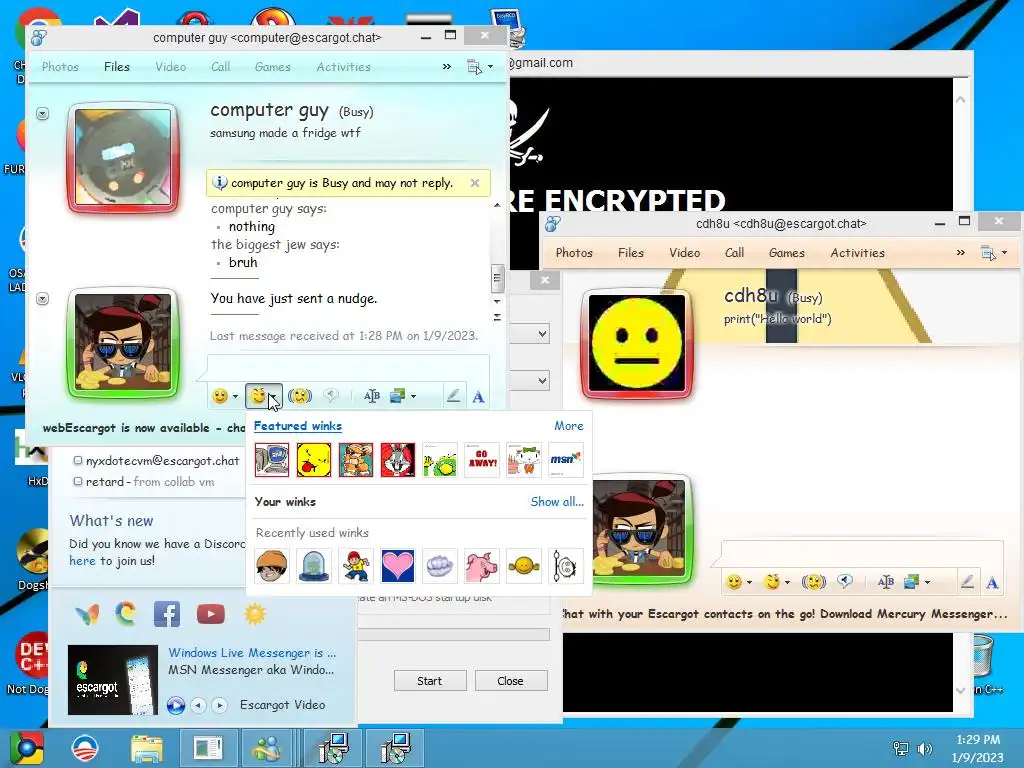Screen dimensions: 1024x768
Task: Send the Bugs Bunny featured wink
Action: [398, 460]
